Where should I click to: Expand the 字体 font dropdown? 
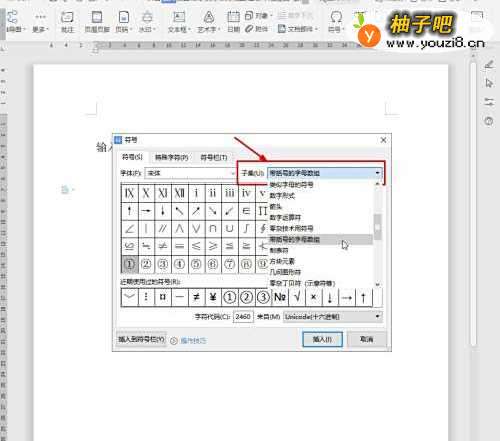point(233,173)
